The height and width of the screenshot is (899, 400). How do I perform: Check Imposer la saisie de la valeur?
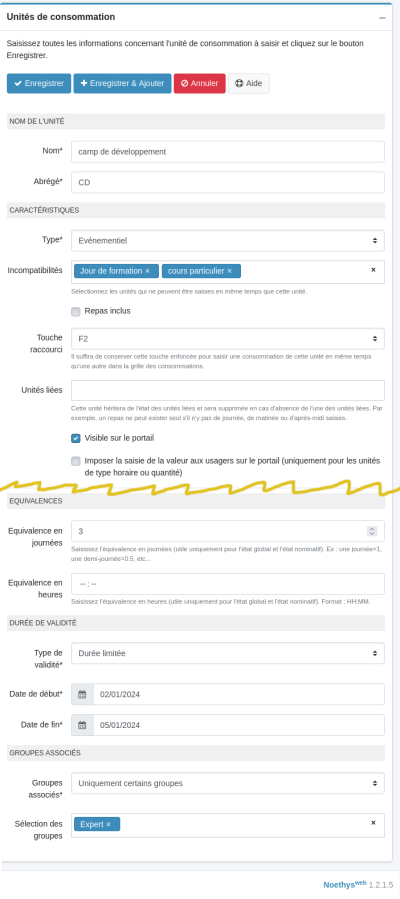click(x=76, y=461)
